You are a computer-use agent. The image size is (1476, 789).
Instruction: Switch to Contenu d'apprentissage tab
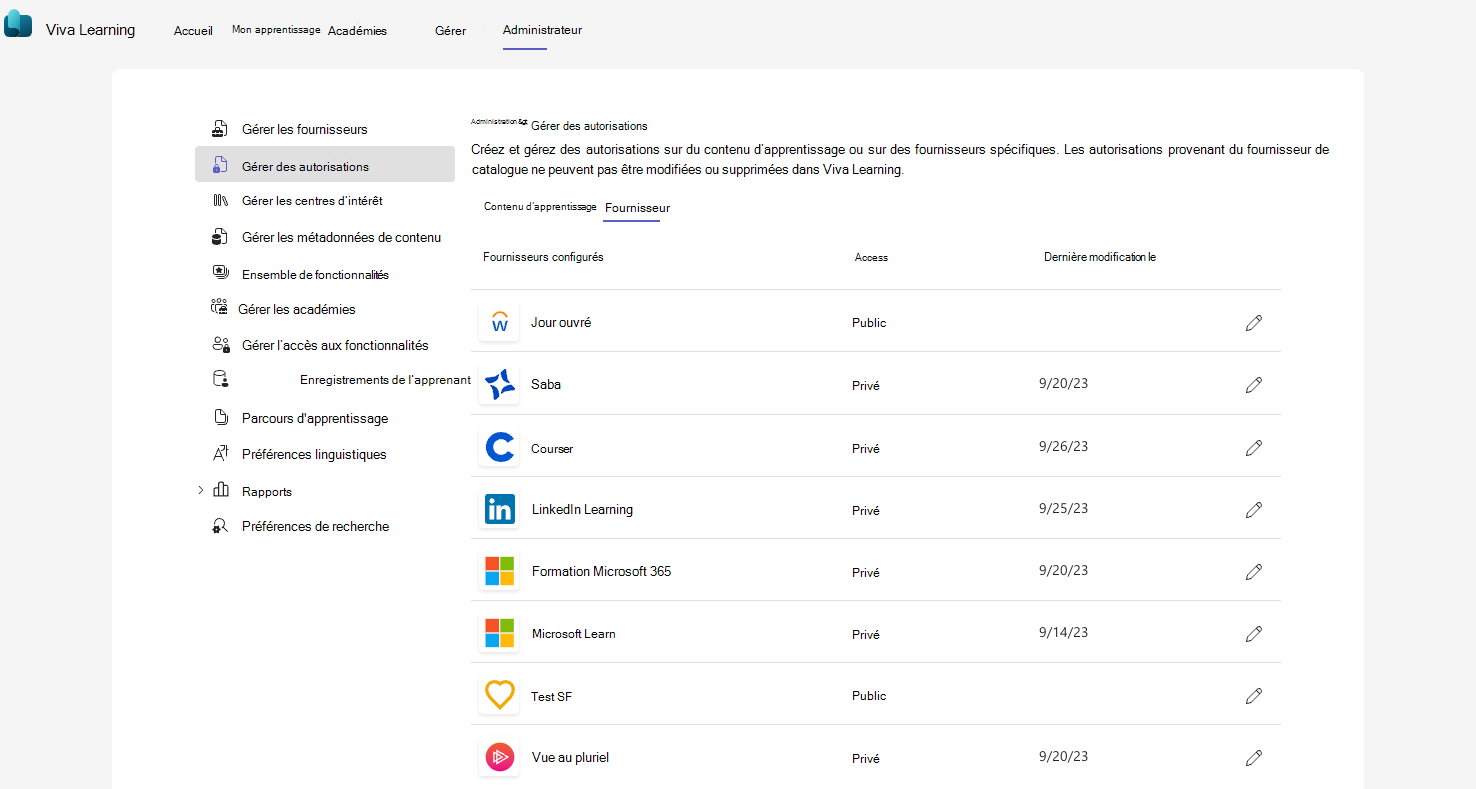[x=540, y=206]
